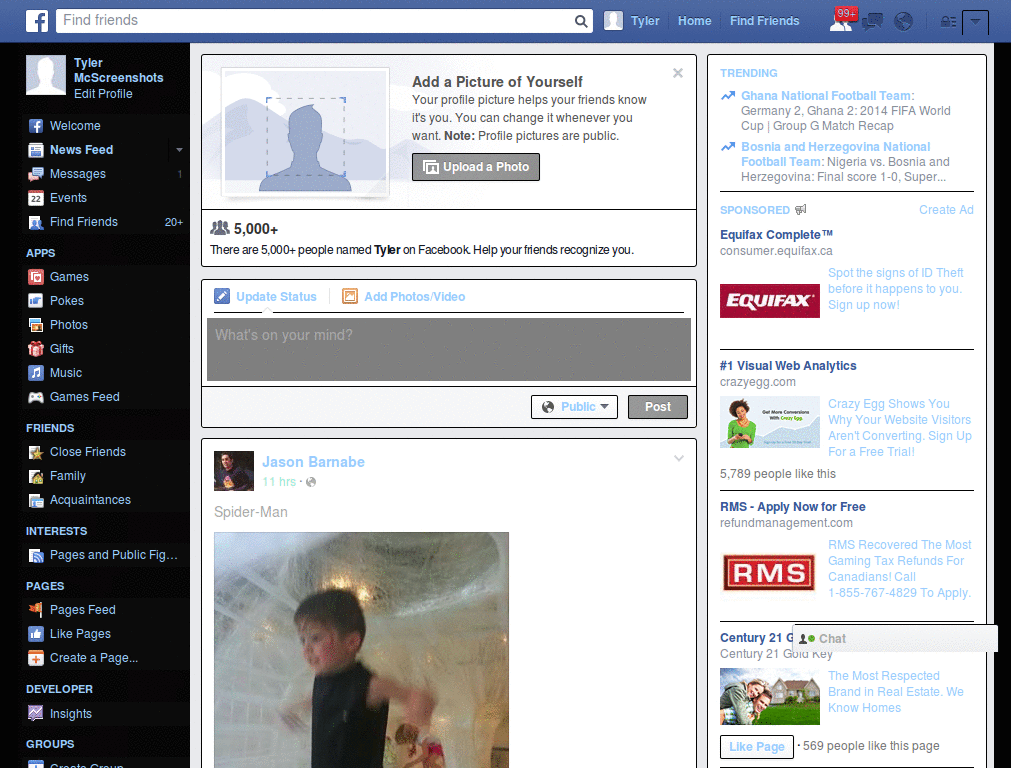The image size is (1024, 768).
Task: Open account menu dropdown arrow in top bar
Action: 975,22
